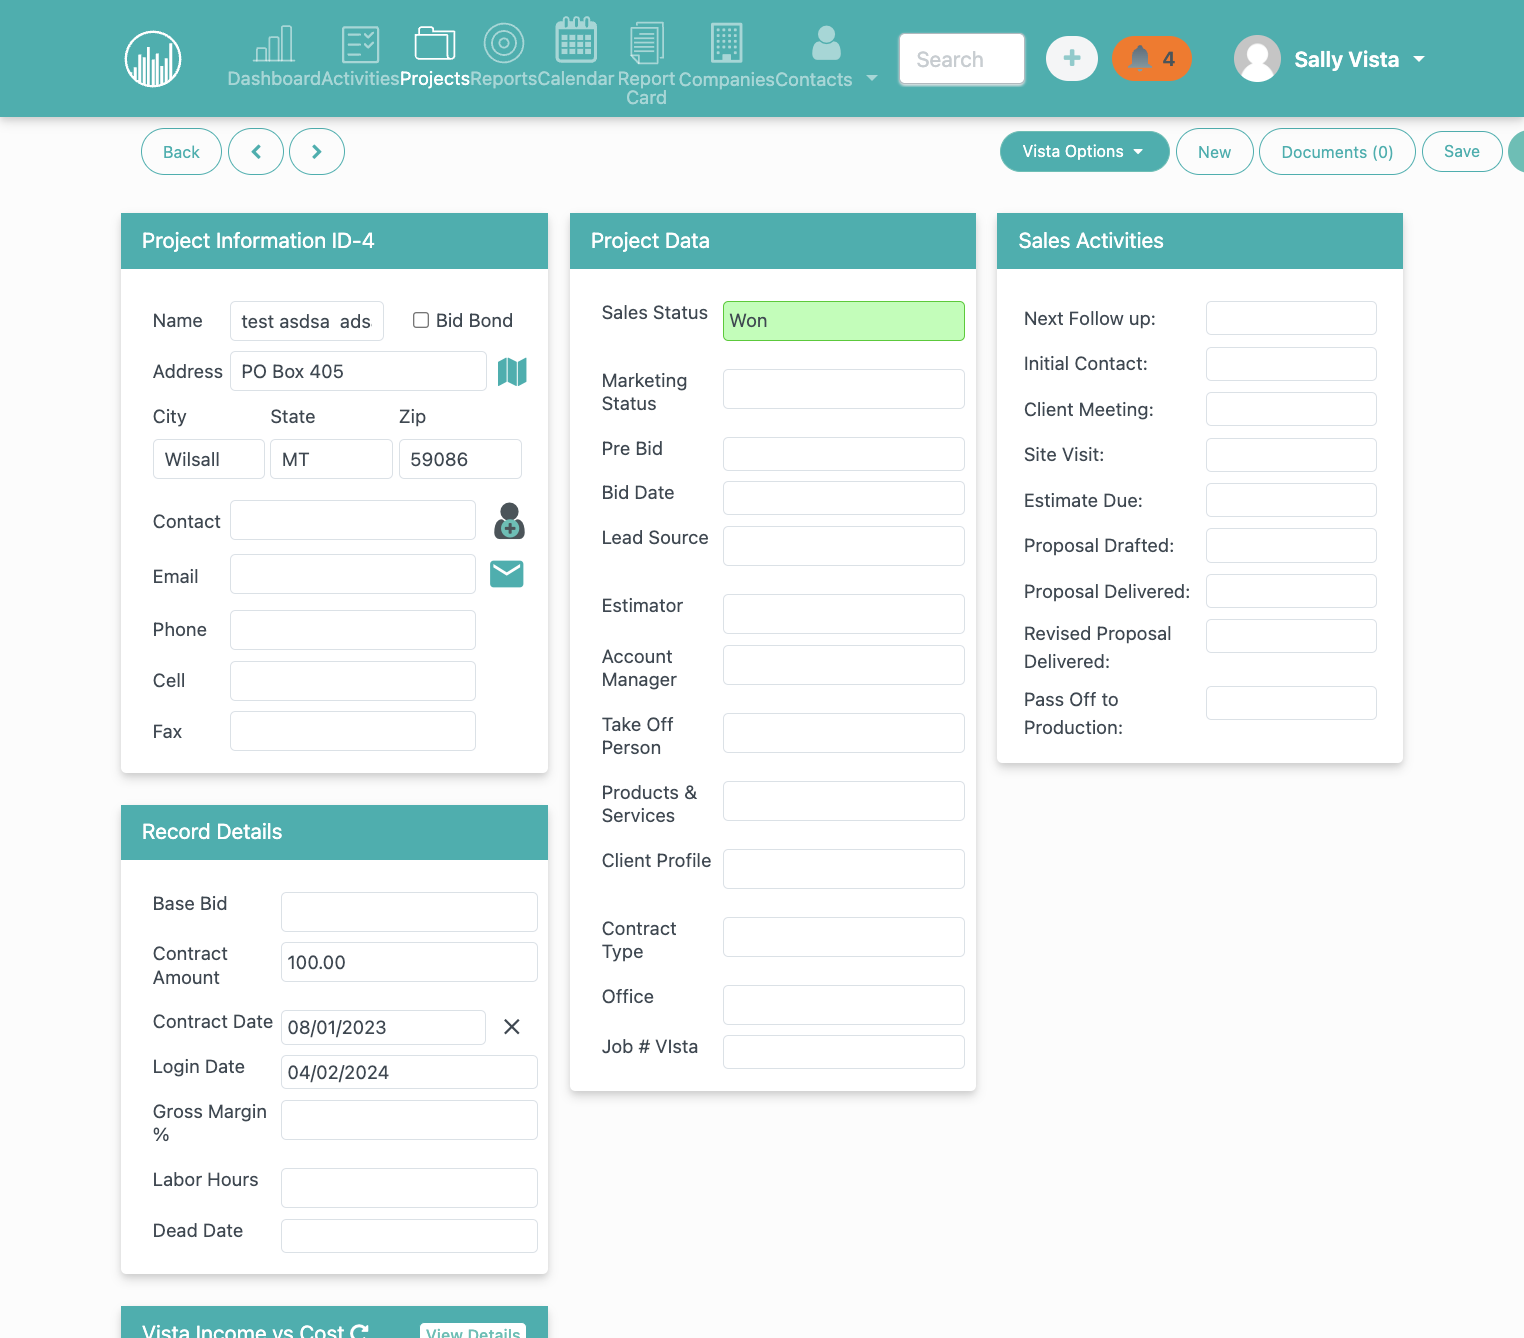Viewport: 1524px width, 1338px height.
Task: Open the Sales Status Won dropdown
Action: click(844, 321)
